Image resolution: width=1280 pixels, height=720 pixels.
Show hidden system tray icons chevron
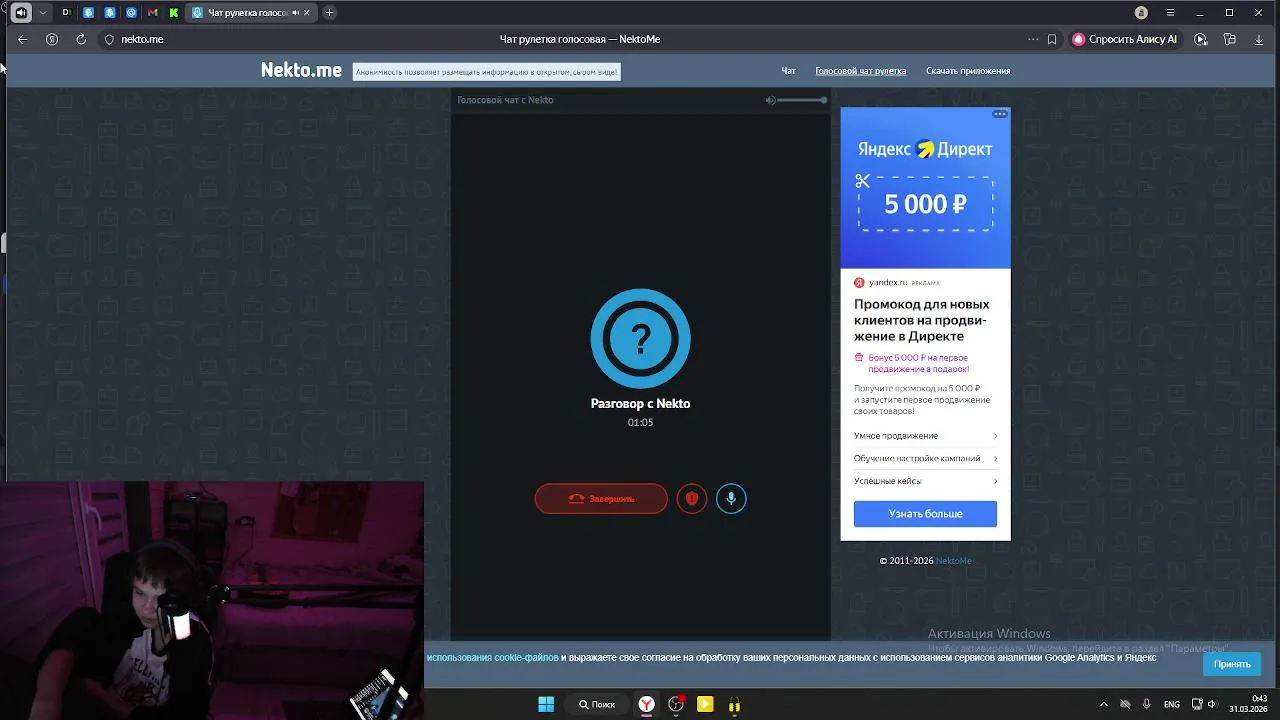point(1103,704)
